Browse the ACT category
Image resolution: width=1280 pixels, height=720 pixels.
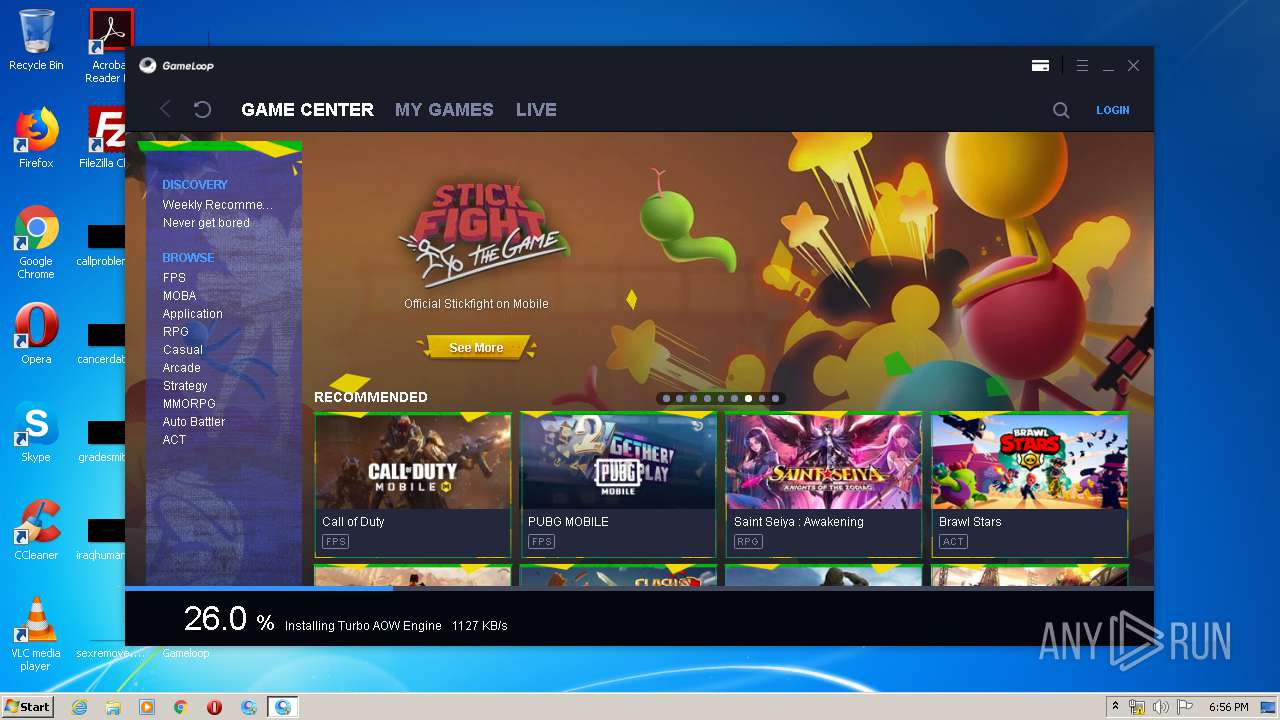point(174,440)
